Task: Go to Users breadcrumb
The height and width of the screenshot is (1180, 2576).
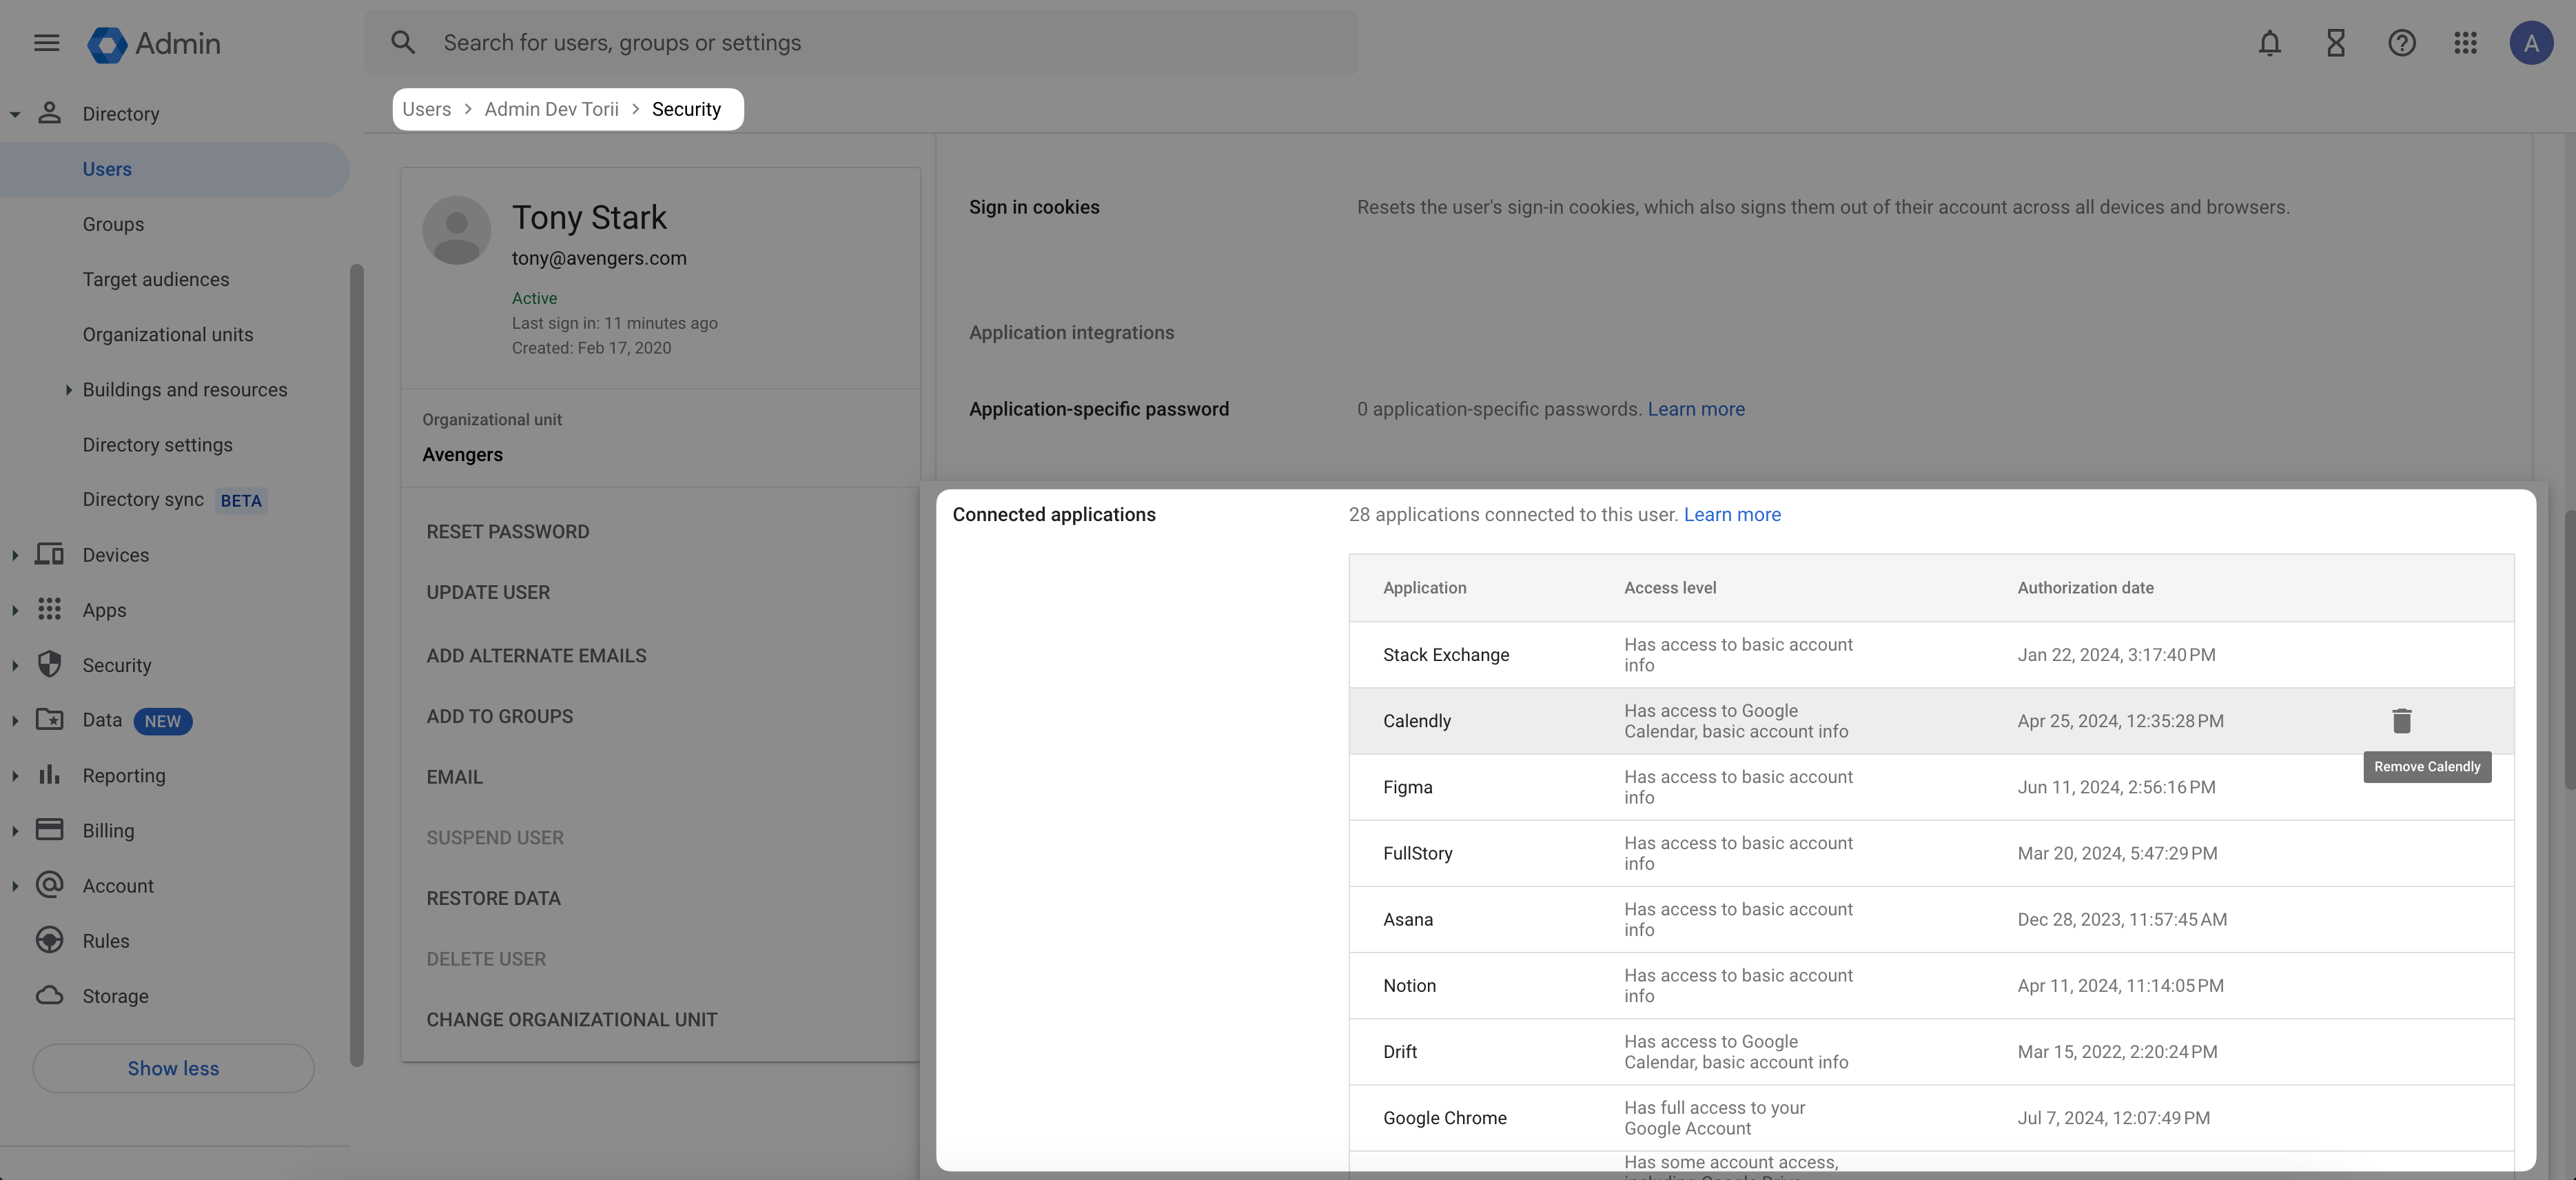Action: click(x=426, y=109)
